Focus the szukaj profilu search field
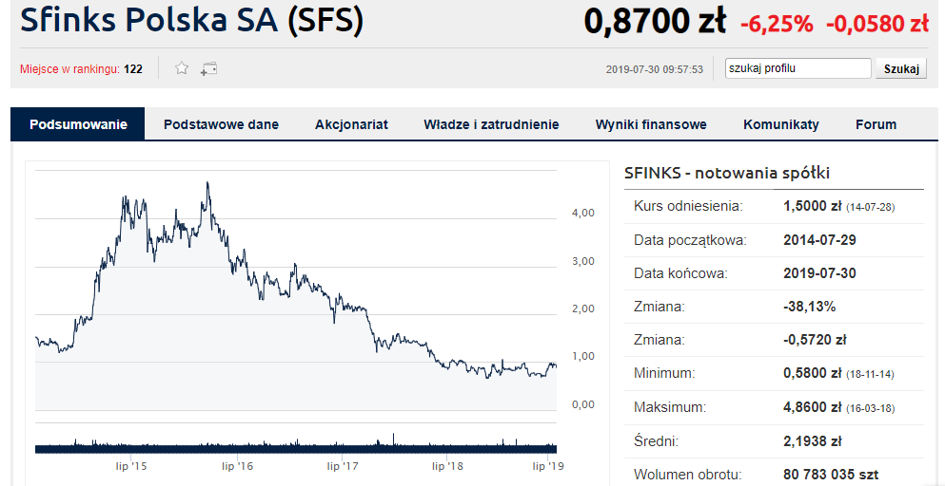The height and width of the screenshot is (486, 945). click(x=798, y=69)
